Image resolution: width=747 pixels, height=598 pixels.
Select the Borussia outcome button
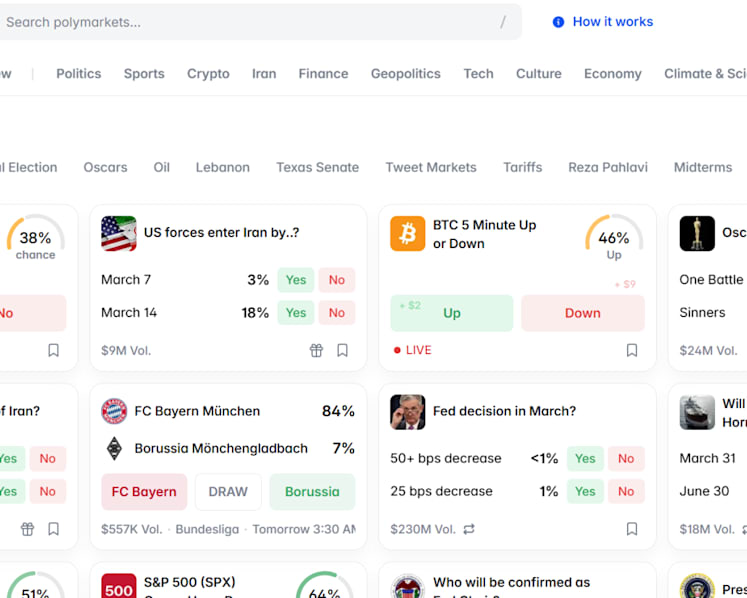pos(313,492)
